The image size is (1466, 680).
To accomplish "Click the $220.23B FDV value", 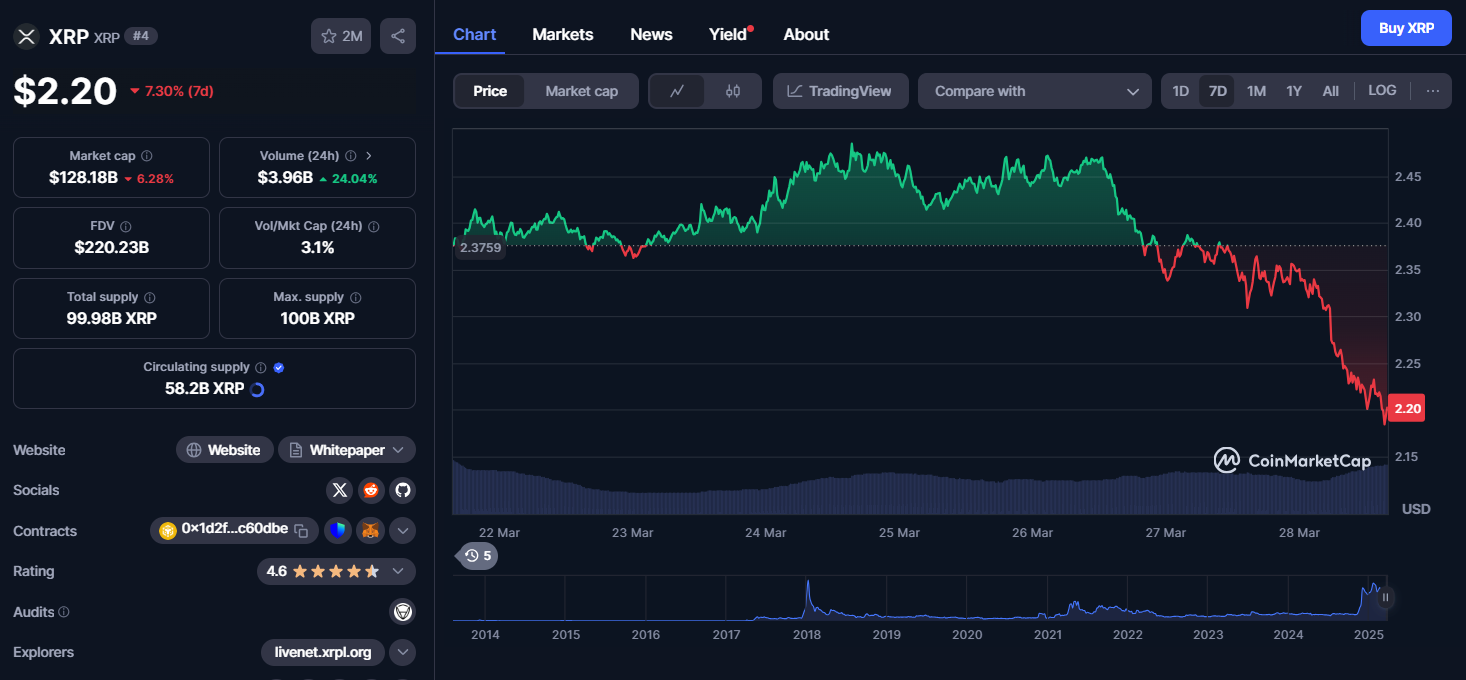I will [111, 247].
